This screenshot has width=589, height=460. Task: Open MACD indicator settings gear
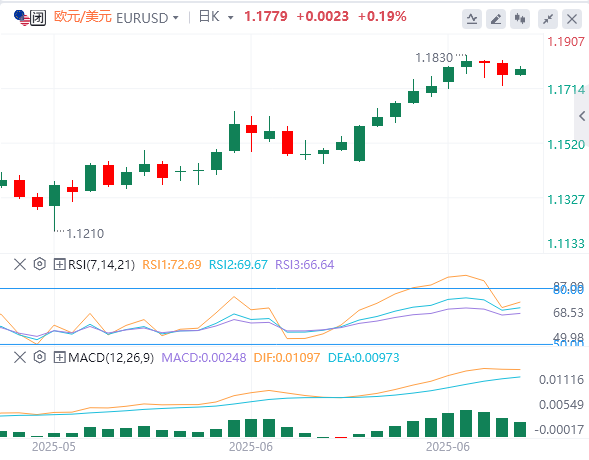(x=39, y=357)
